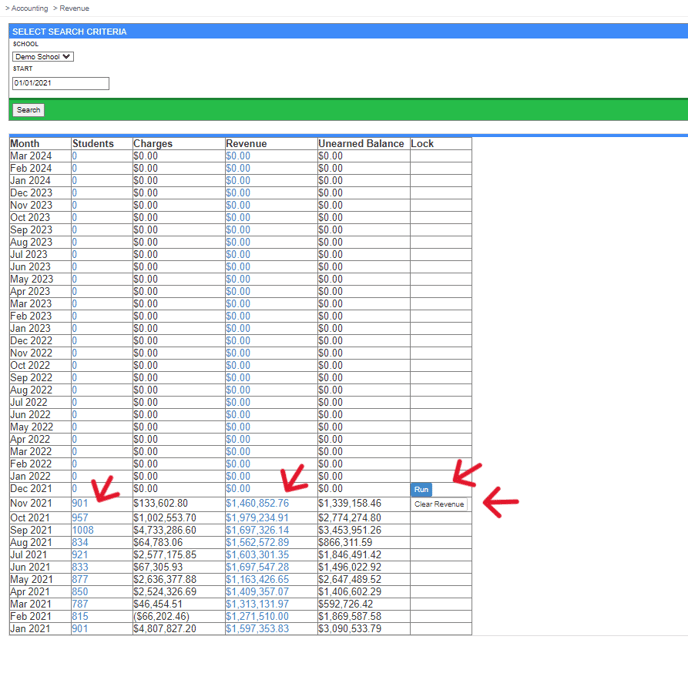Click the Start date input field
The image size is (688, 673).
(61, 83)
